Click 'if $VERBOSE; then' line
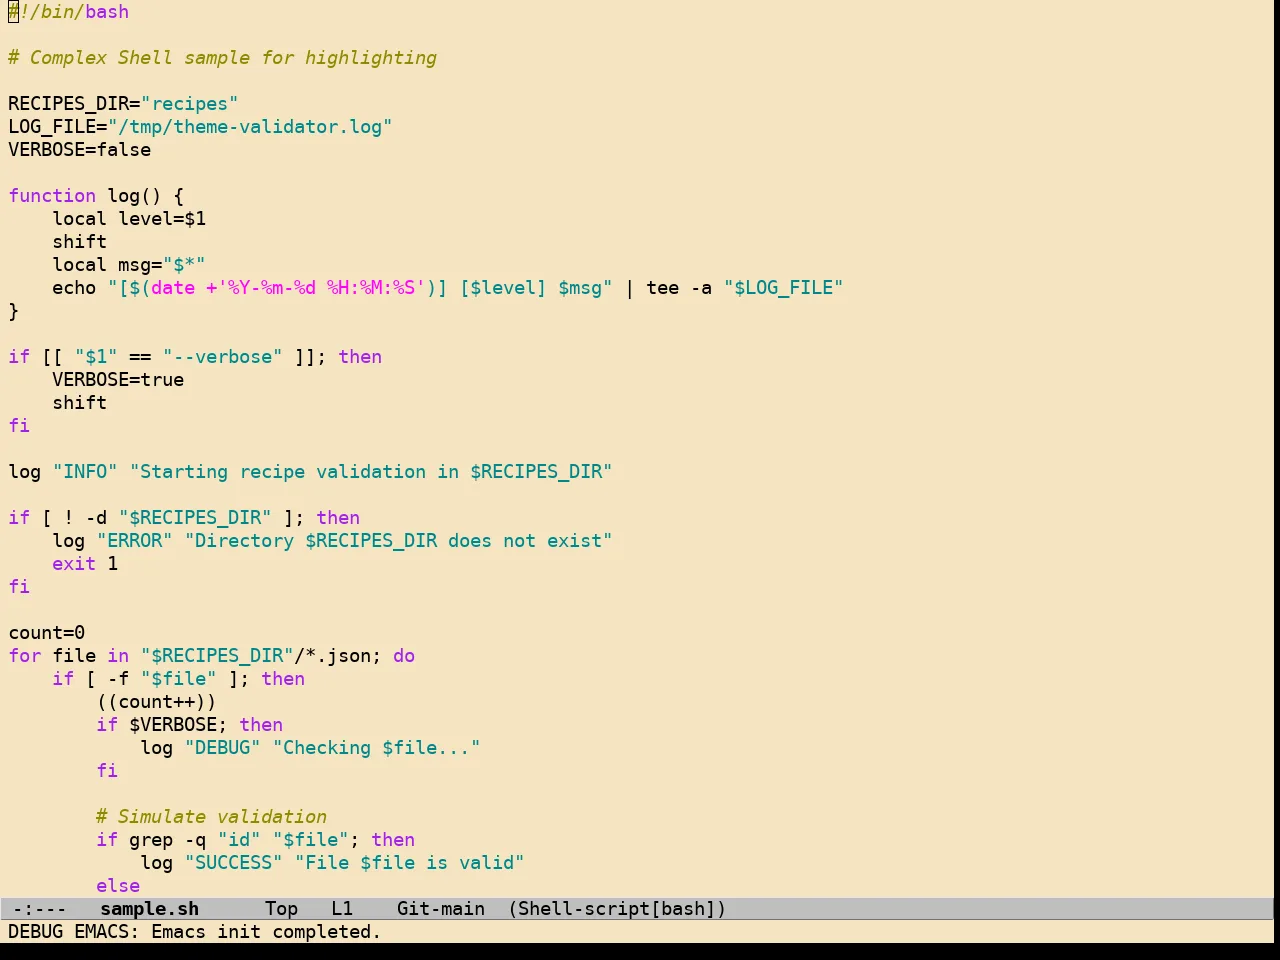Image resolution: width=1280 pixels, height=960 pixels. (x=189, y=725)
